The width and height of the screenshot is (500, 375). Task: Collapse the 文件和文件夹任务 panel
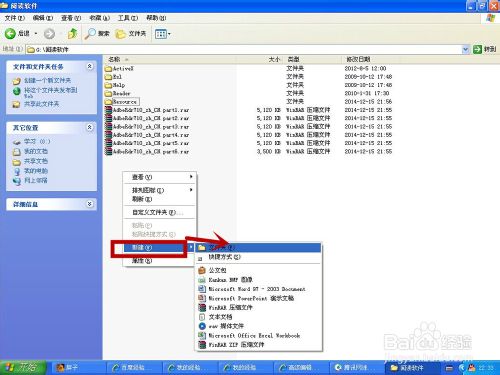tap(90, 66)
